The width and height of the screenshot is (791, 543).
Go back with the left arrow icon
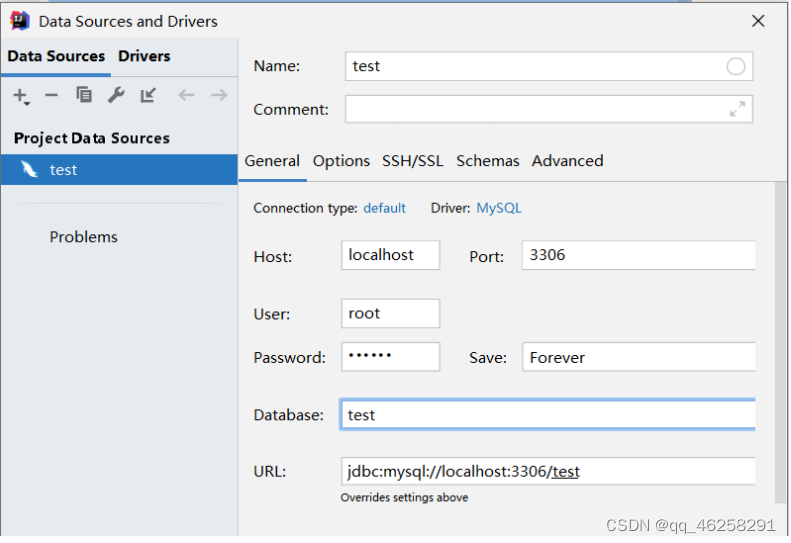tap(186, 95)
